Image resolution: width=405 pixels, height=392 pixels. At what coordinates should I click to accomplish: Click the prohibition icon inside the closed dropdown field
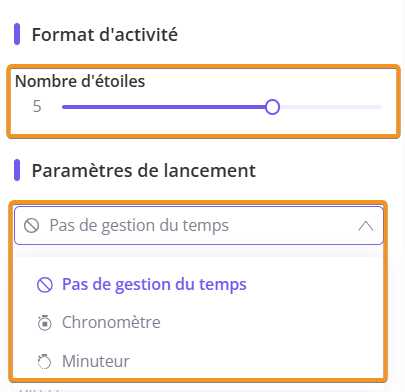tap(32, 226)
